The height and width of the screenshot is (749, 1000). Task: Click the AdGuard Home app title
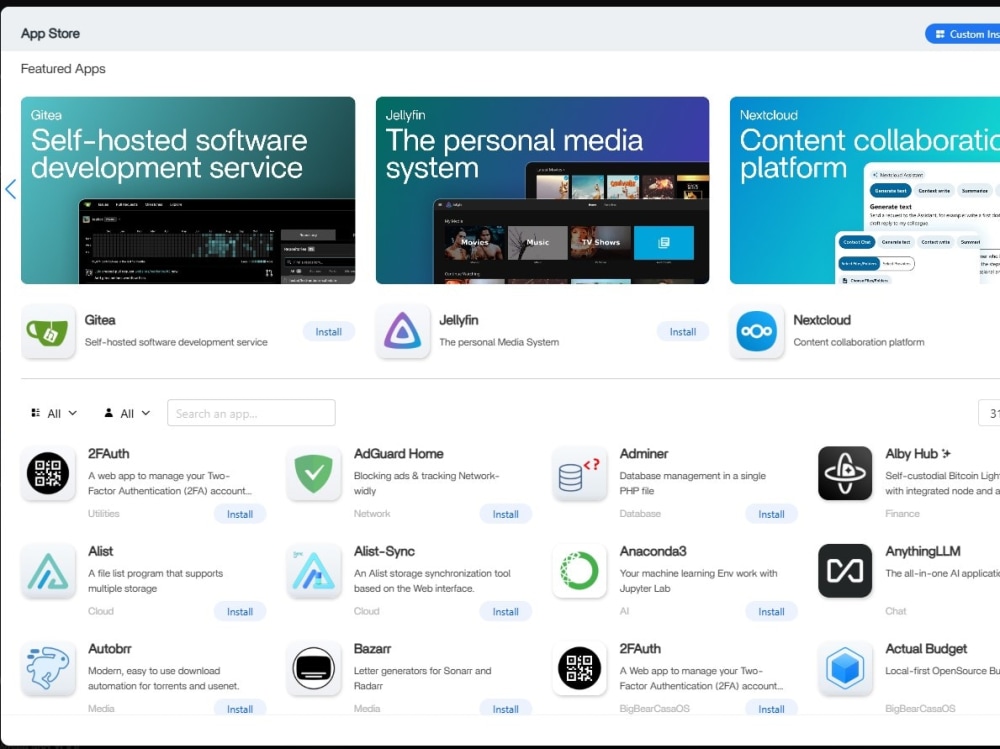coord(399,454)
